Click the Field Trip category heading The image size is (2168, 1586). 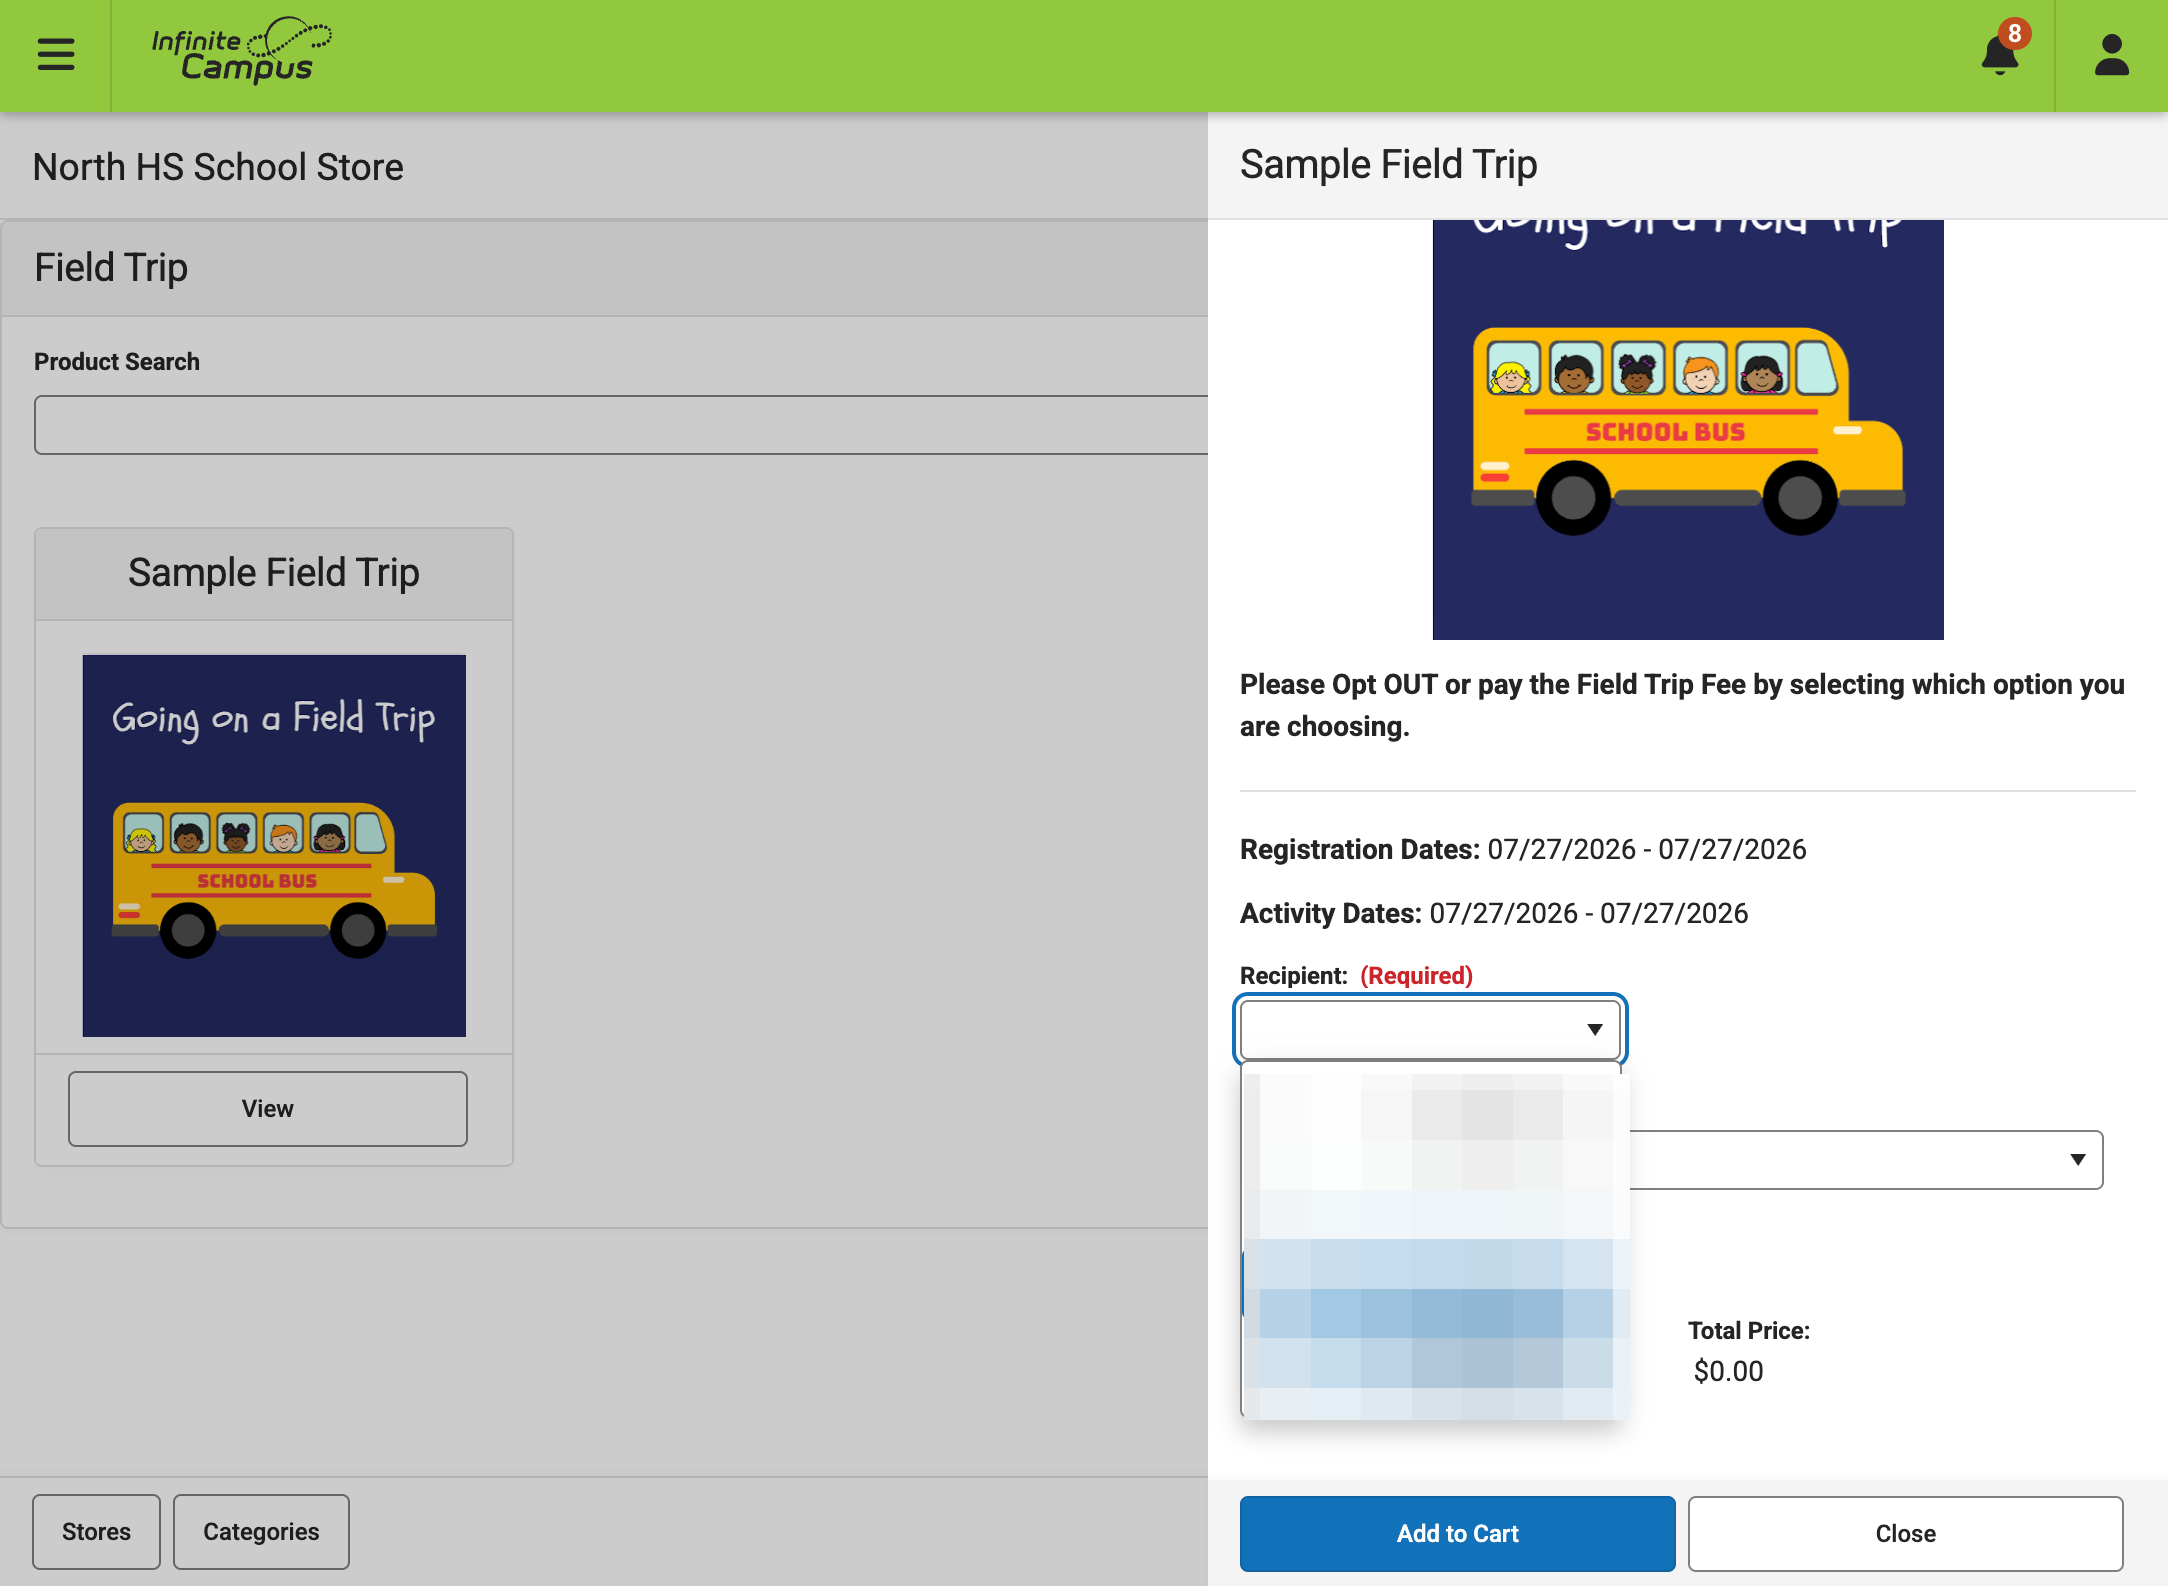[x=111, y=268]
